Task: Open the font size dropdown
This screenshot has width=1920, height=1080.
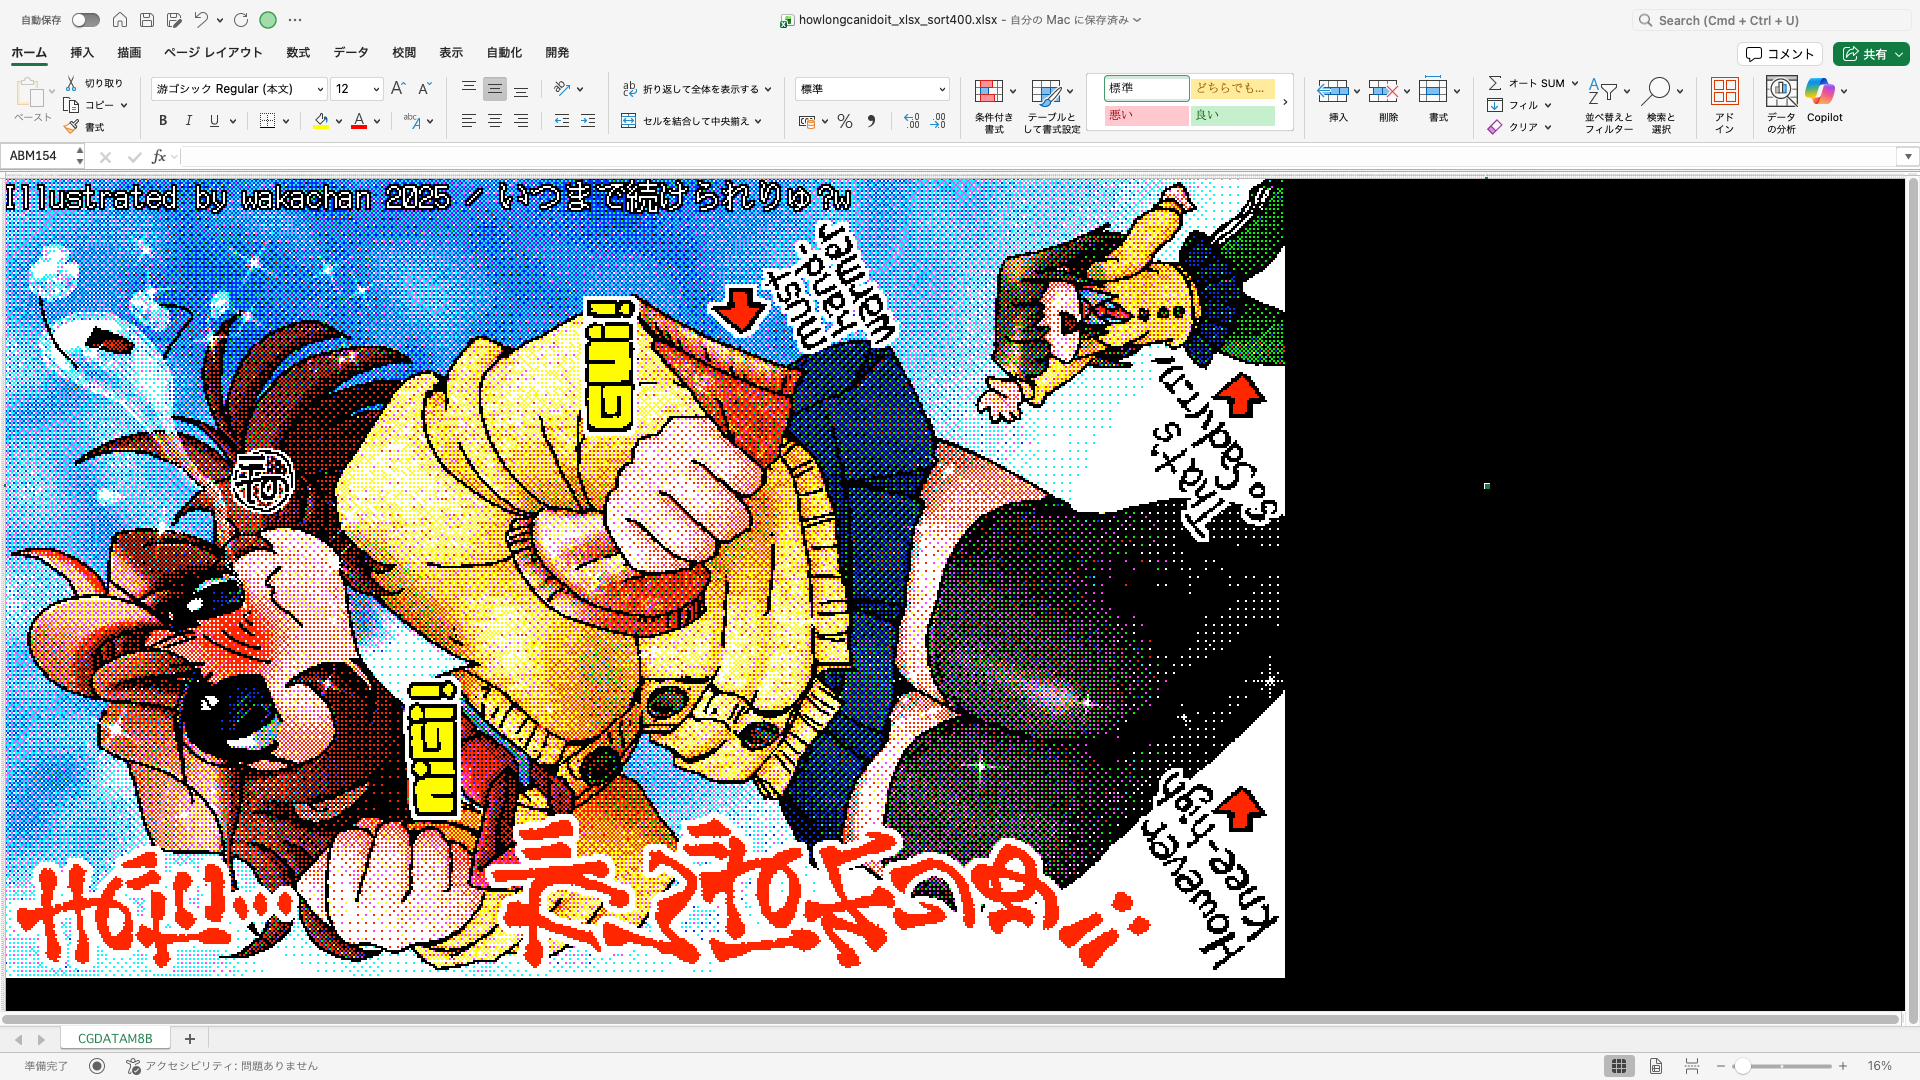Action: click(378, 88)
